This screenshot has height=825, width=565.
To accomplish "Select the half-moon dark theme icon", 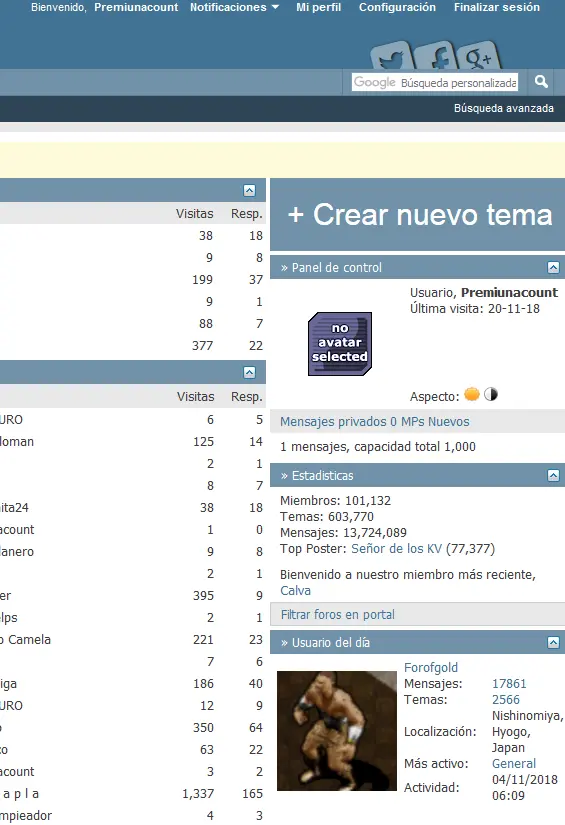I will tap(491, 394).
